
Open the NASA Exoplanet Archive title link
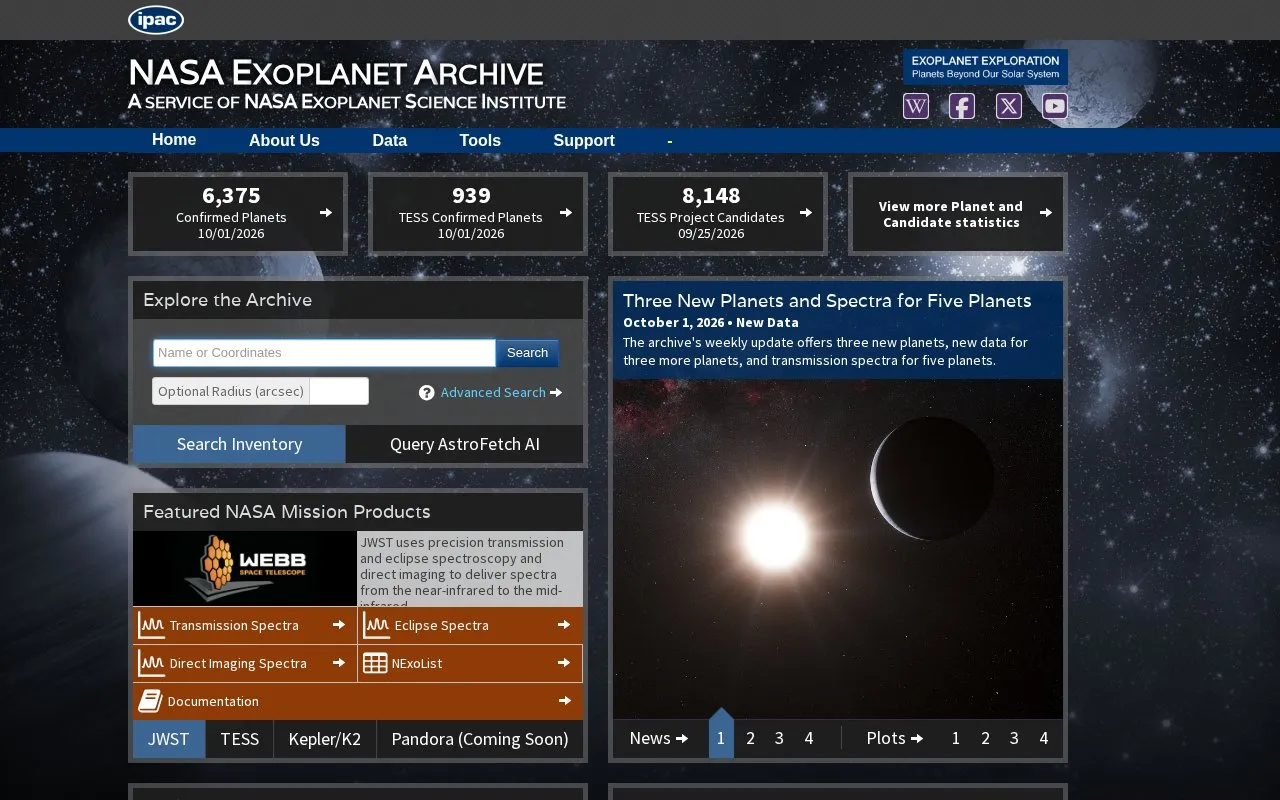(336, 73)
